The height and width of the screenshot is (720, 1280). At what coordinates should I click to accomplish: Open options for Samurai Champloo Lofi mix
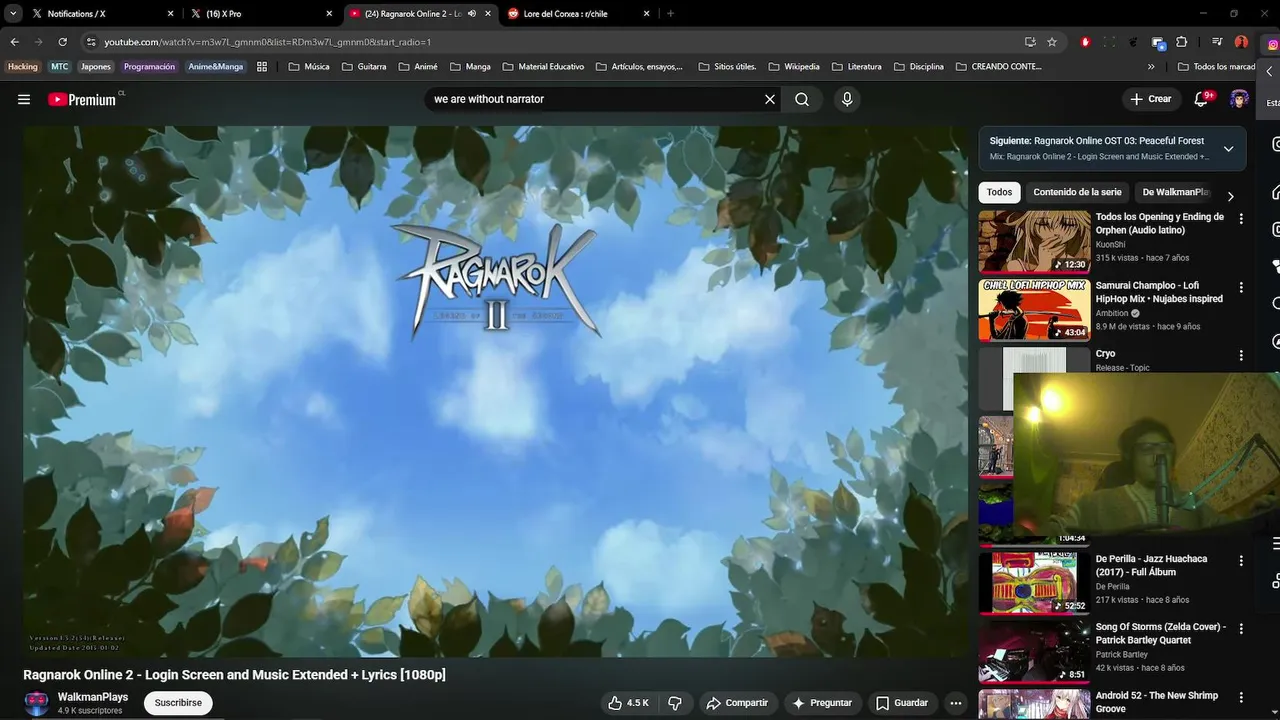tap(1241, 287)
